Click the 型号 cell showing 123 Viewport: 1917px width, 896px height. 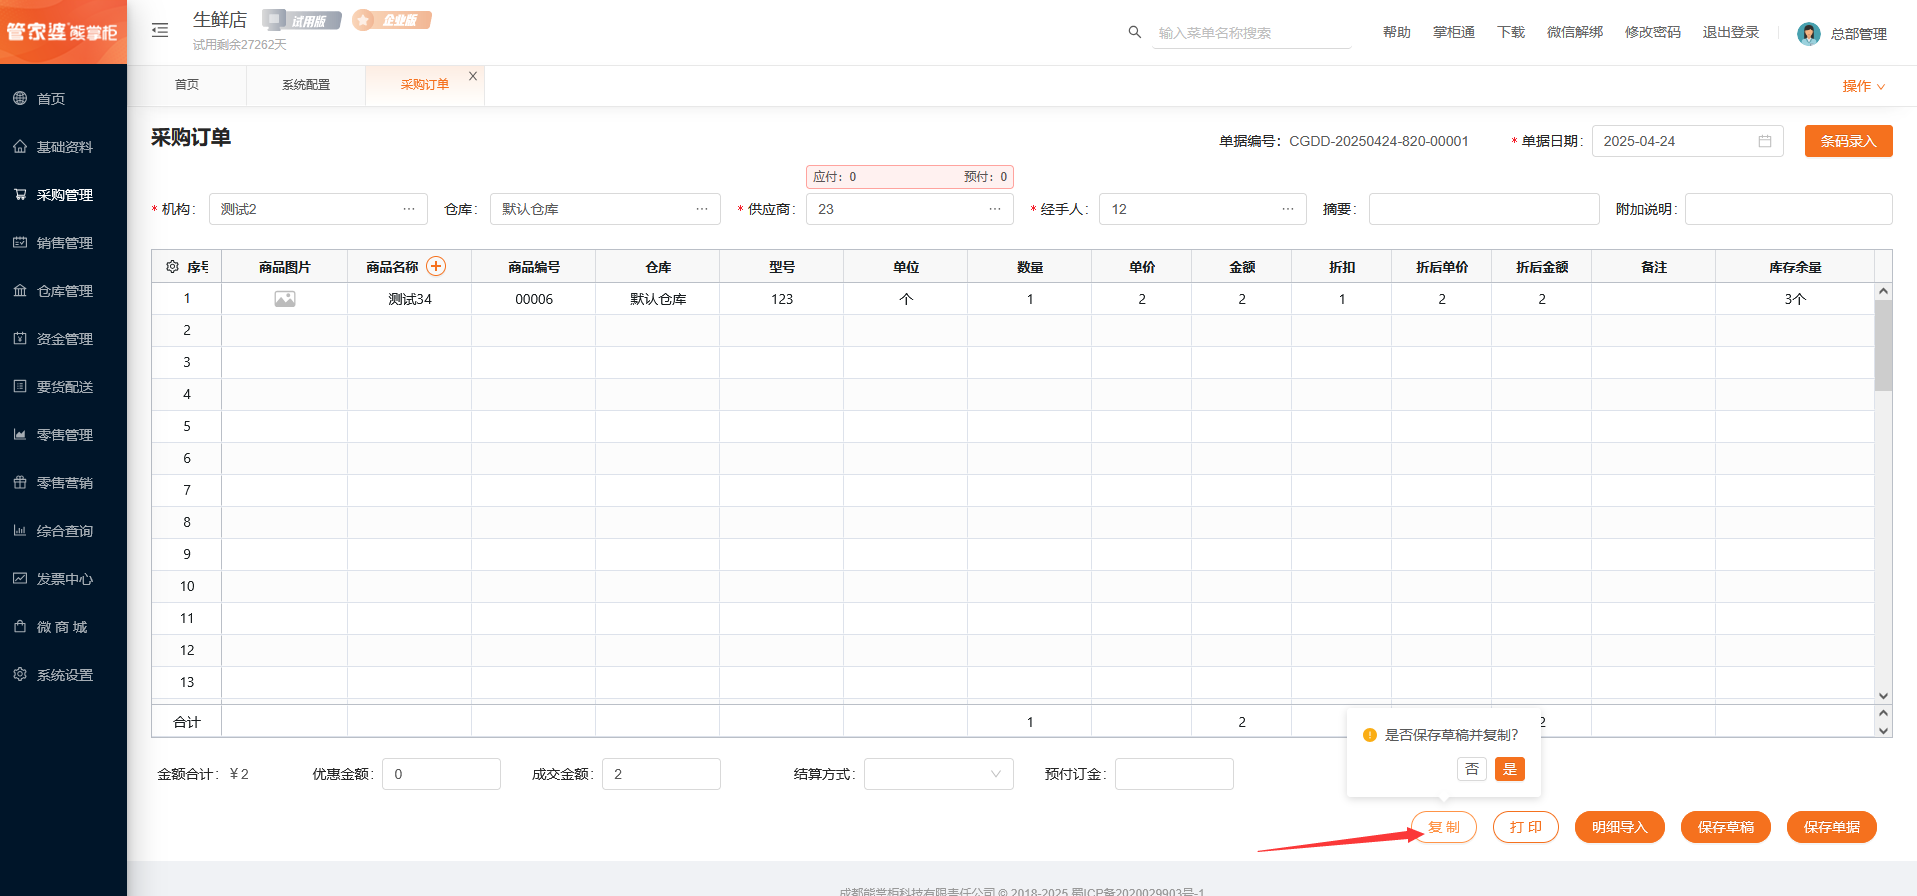(x=782, y=299)
